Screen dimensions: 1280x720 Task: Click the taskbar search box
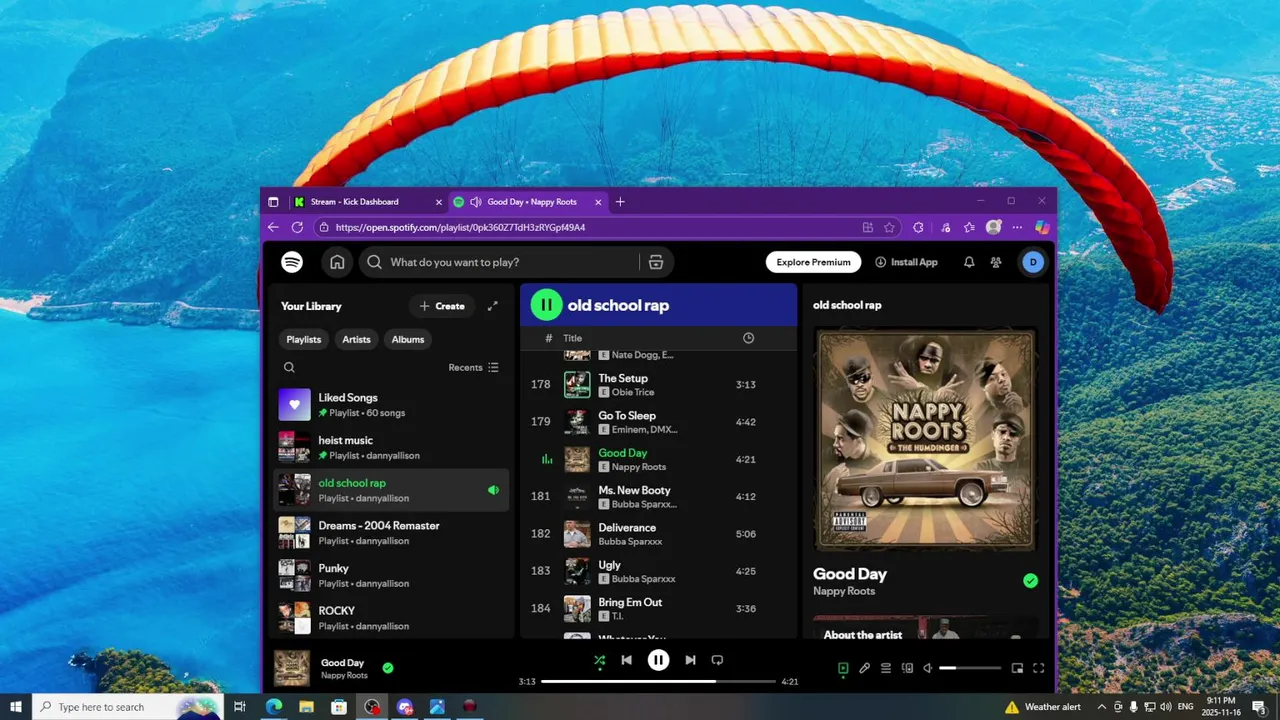coord(127,707)
